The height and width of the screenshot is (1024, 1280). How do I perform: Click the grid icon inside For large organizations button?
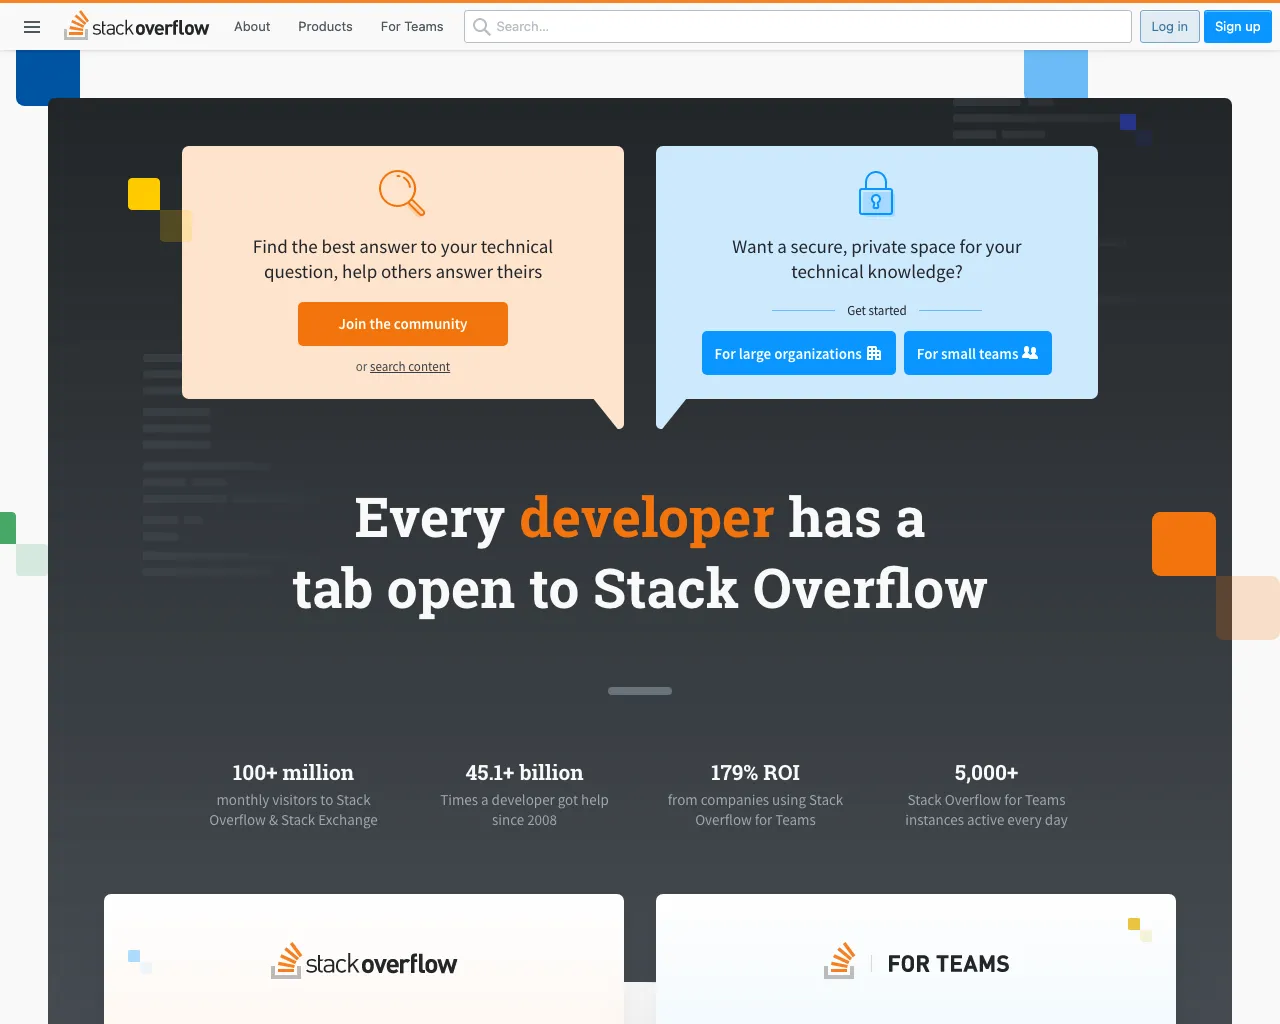pyautogui.click(x=874, y=353)
